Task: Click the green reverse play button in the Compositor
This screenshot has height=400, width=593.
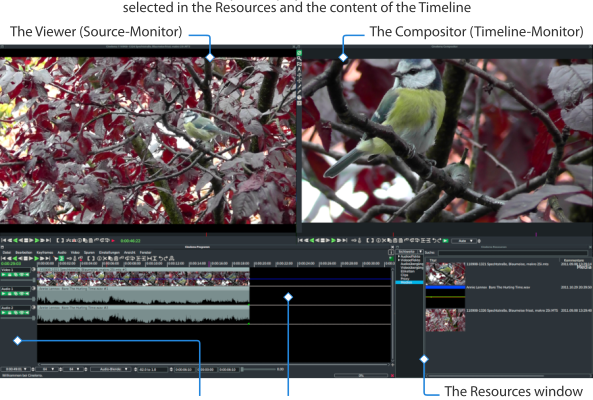Action: pos(312,240)
